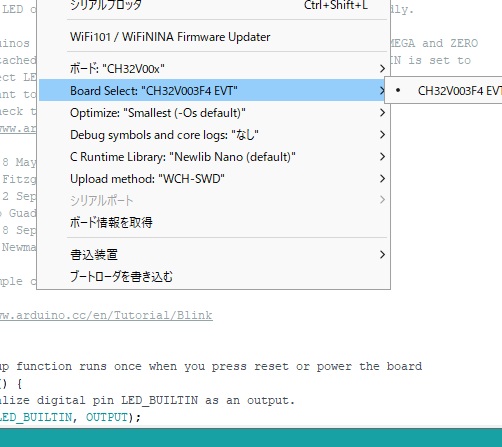This screenshot has width=502, height=447.
Task: Open Upload method "WCH-SWD" submenu
Action: 213,179
